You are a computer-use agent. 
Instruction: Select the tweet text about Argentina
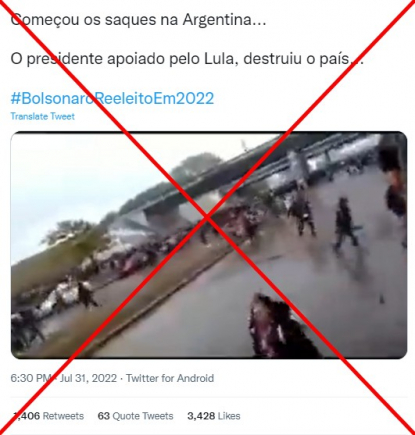tap(138, 20)
